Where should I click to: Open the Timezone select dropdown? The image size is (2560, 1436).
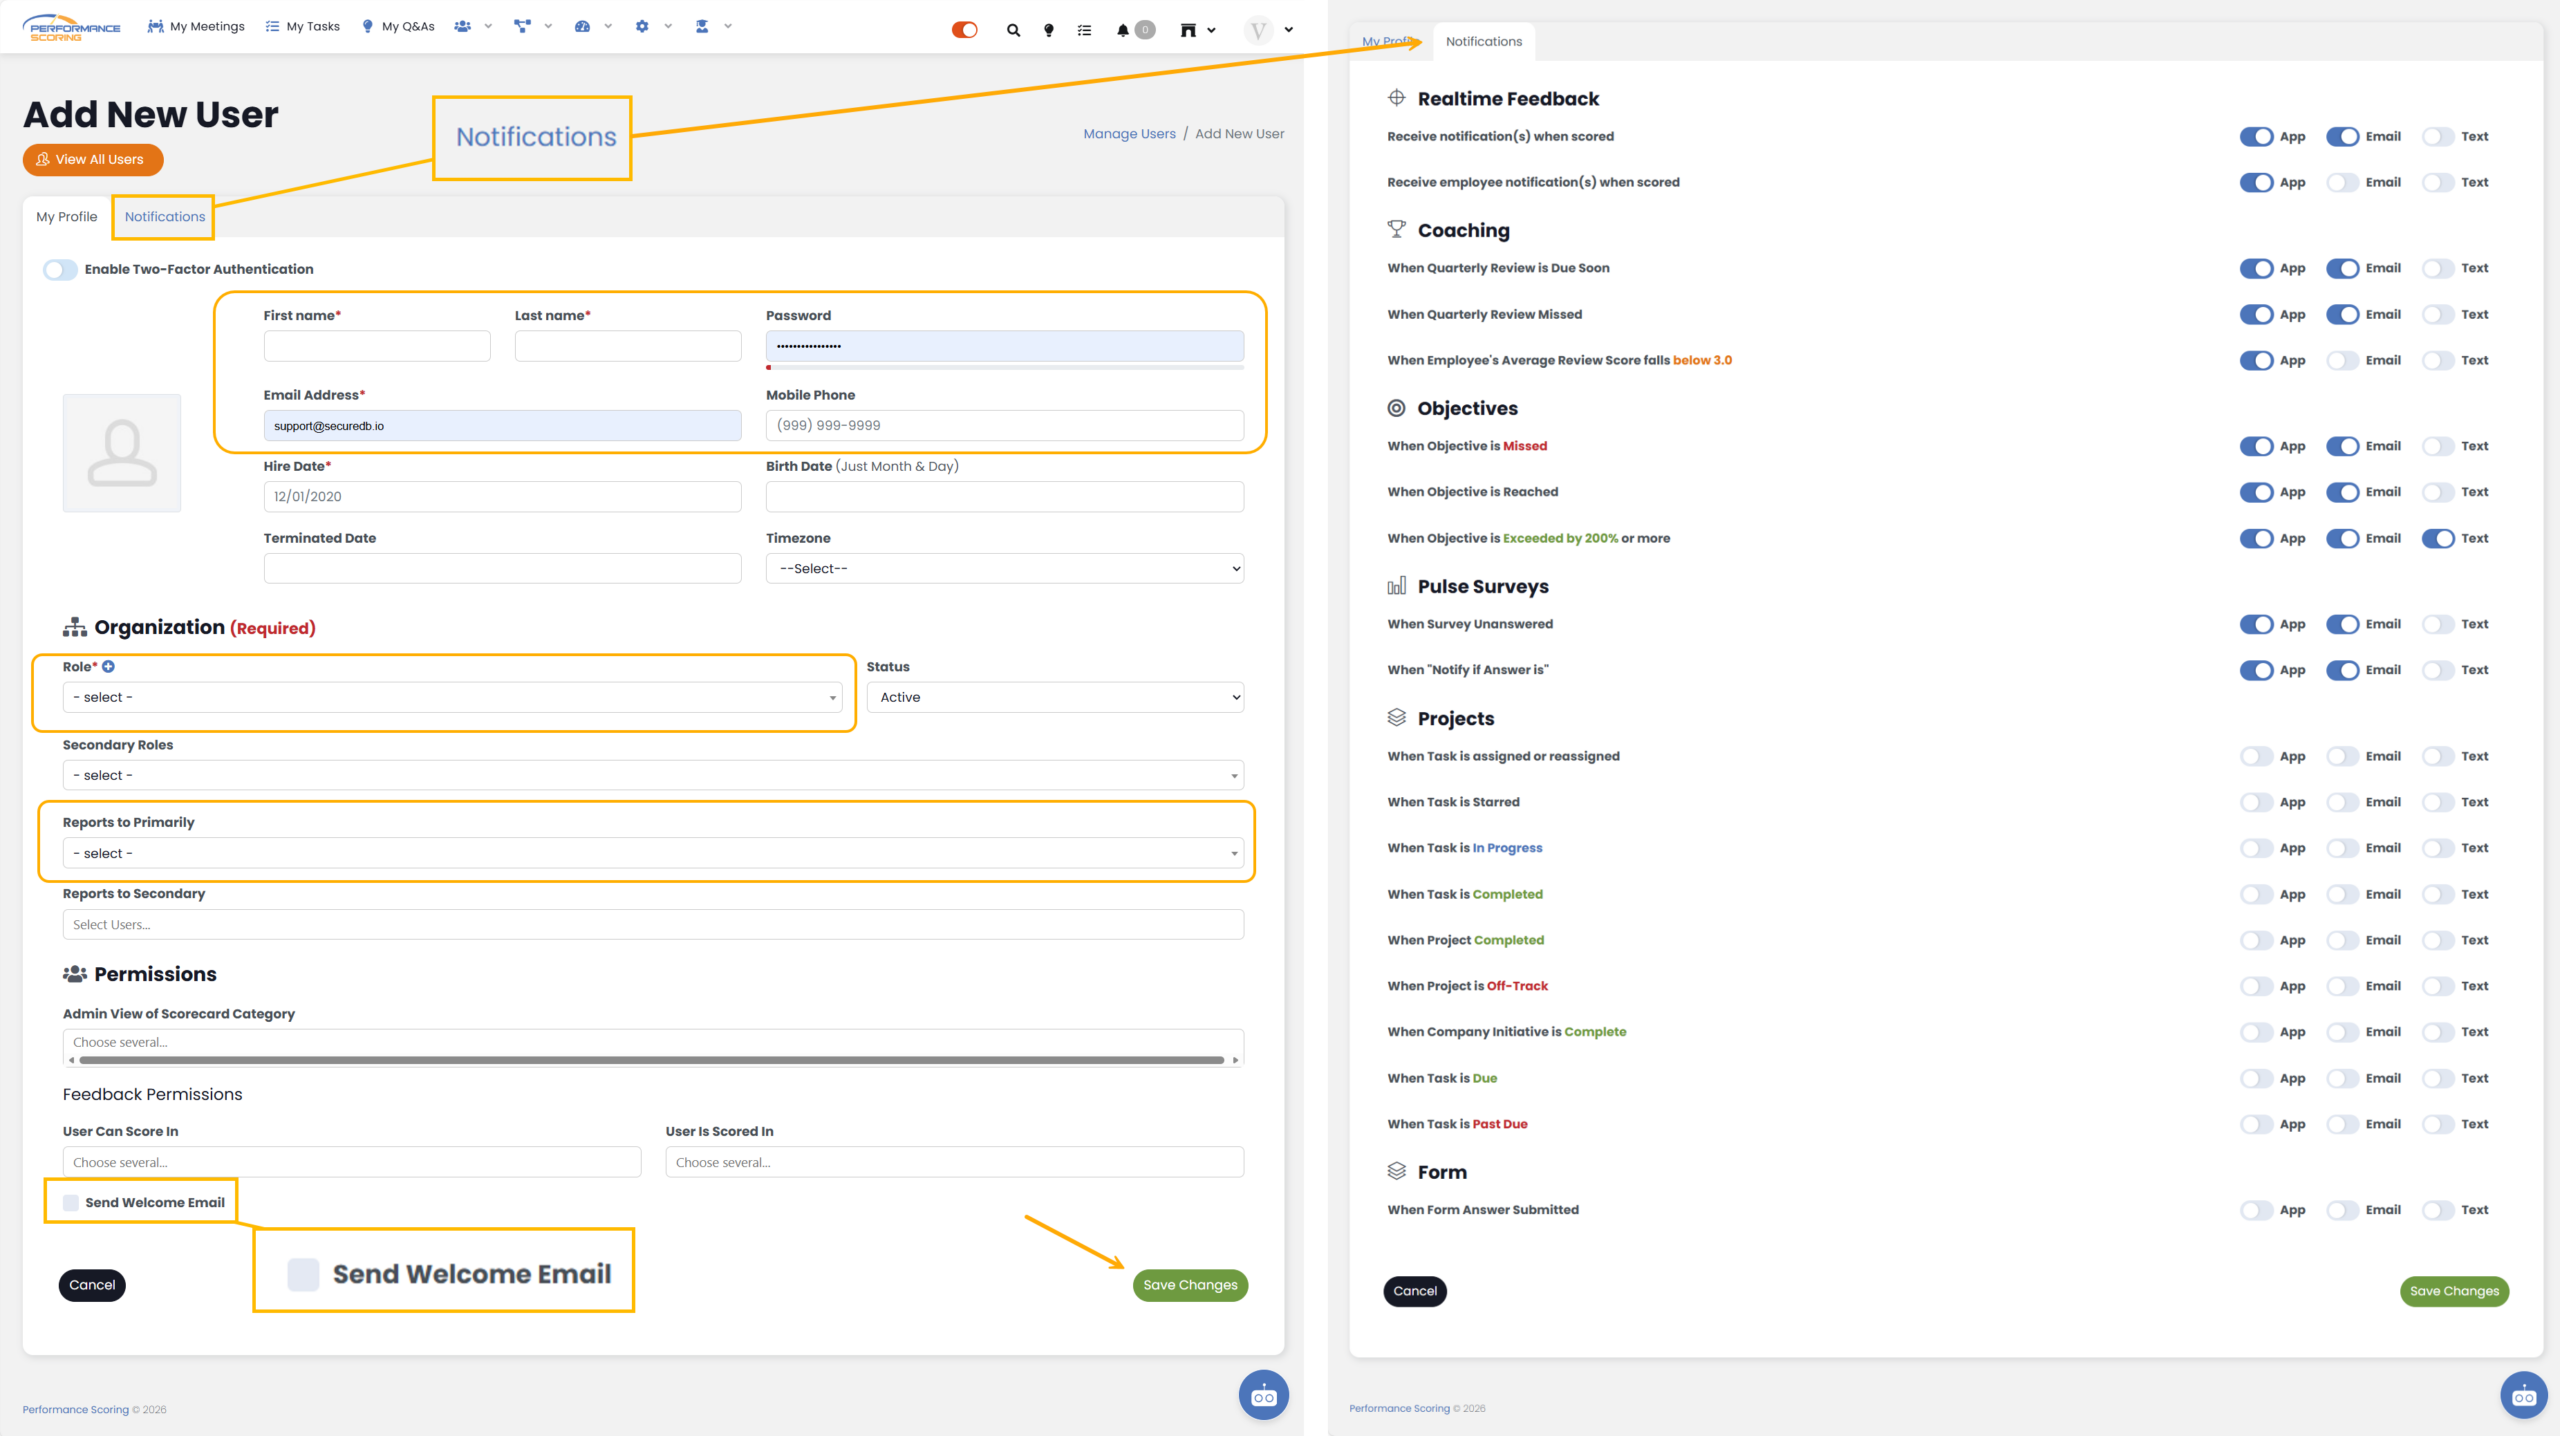point(1004,568)
